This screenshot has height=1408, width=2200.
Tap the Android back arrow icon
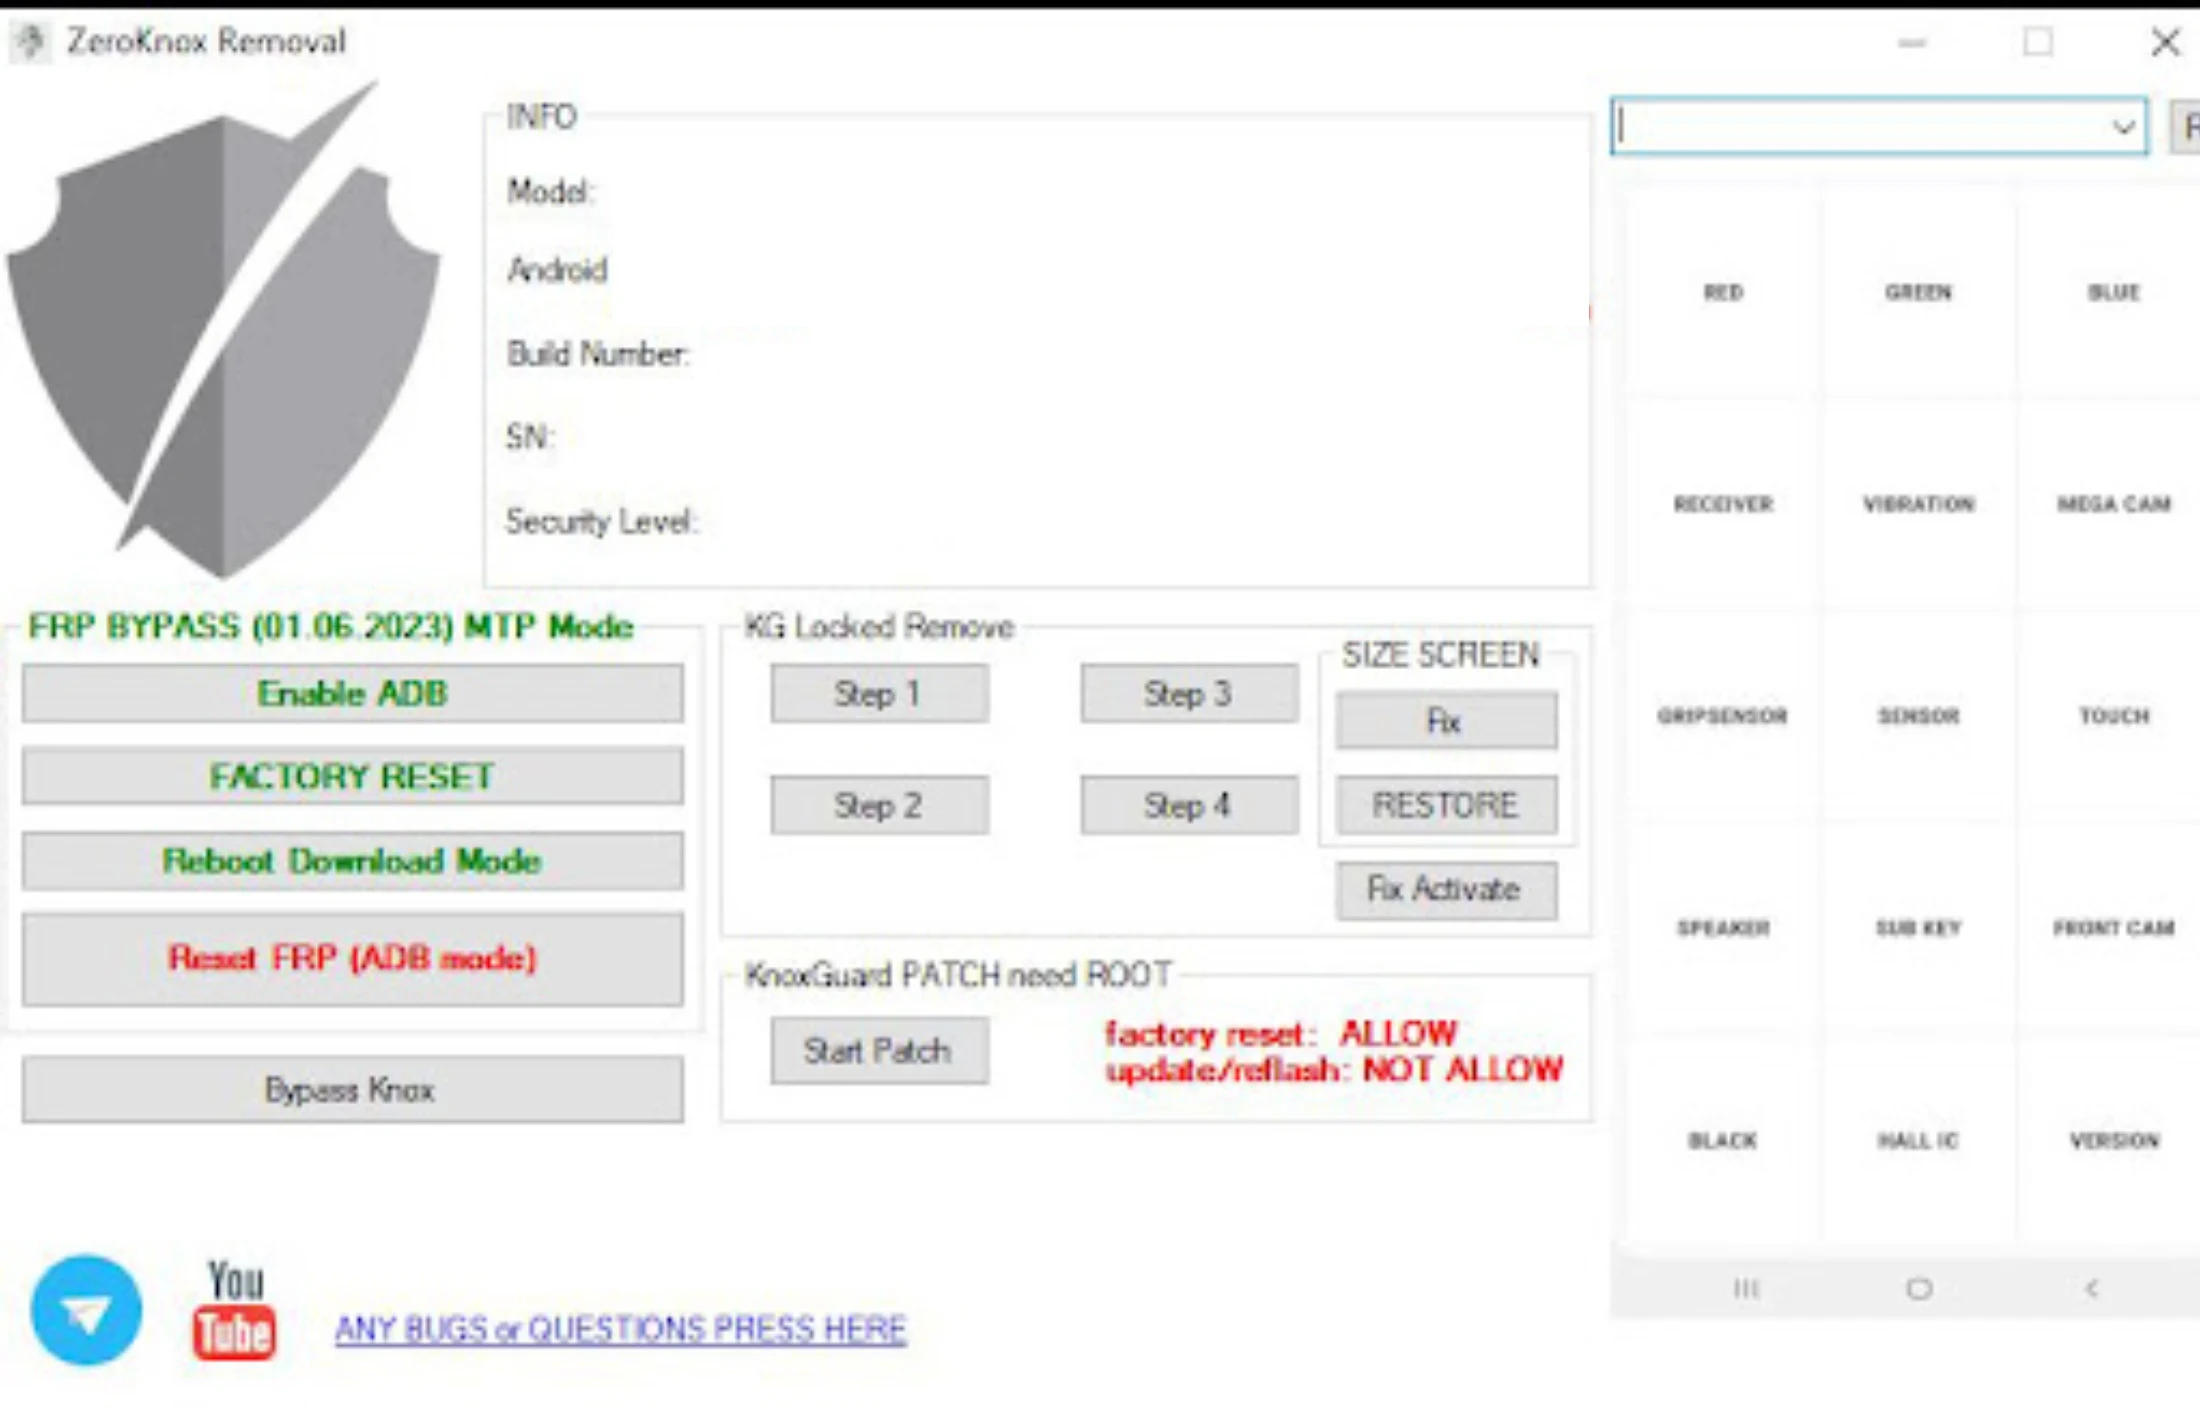point(2091,1288)
